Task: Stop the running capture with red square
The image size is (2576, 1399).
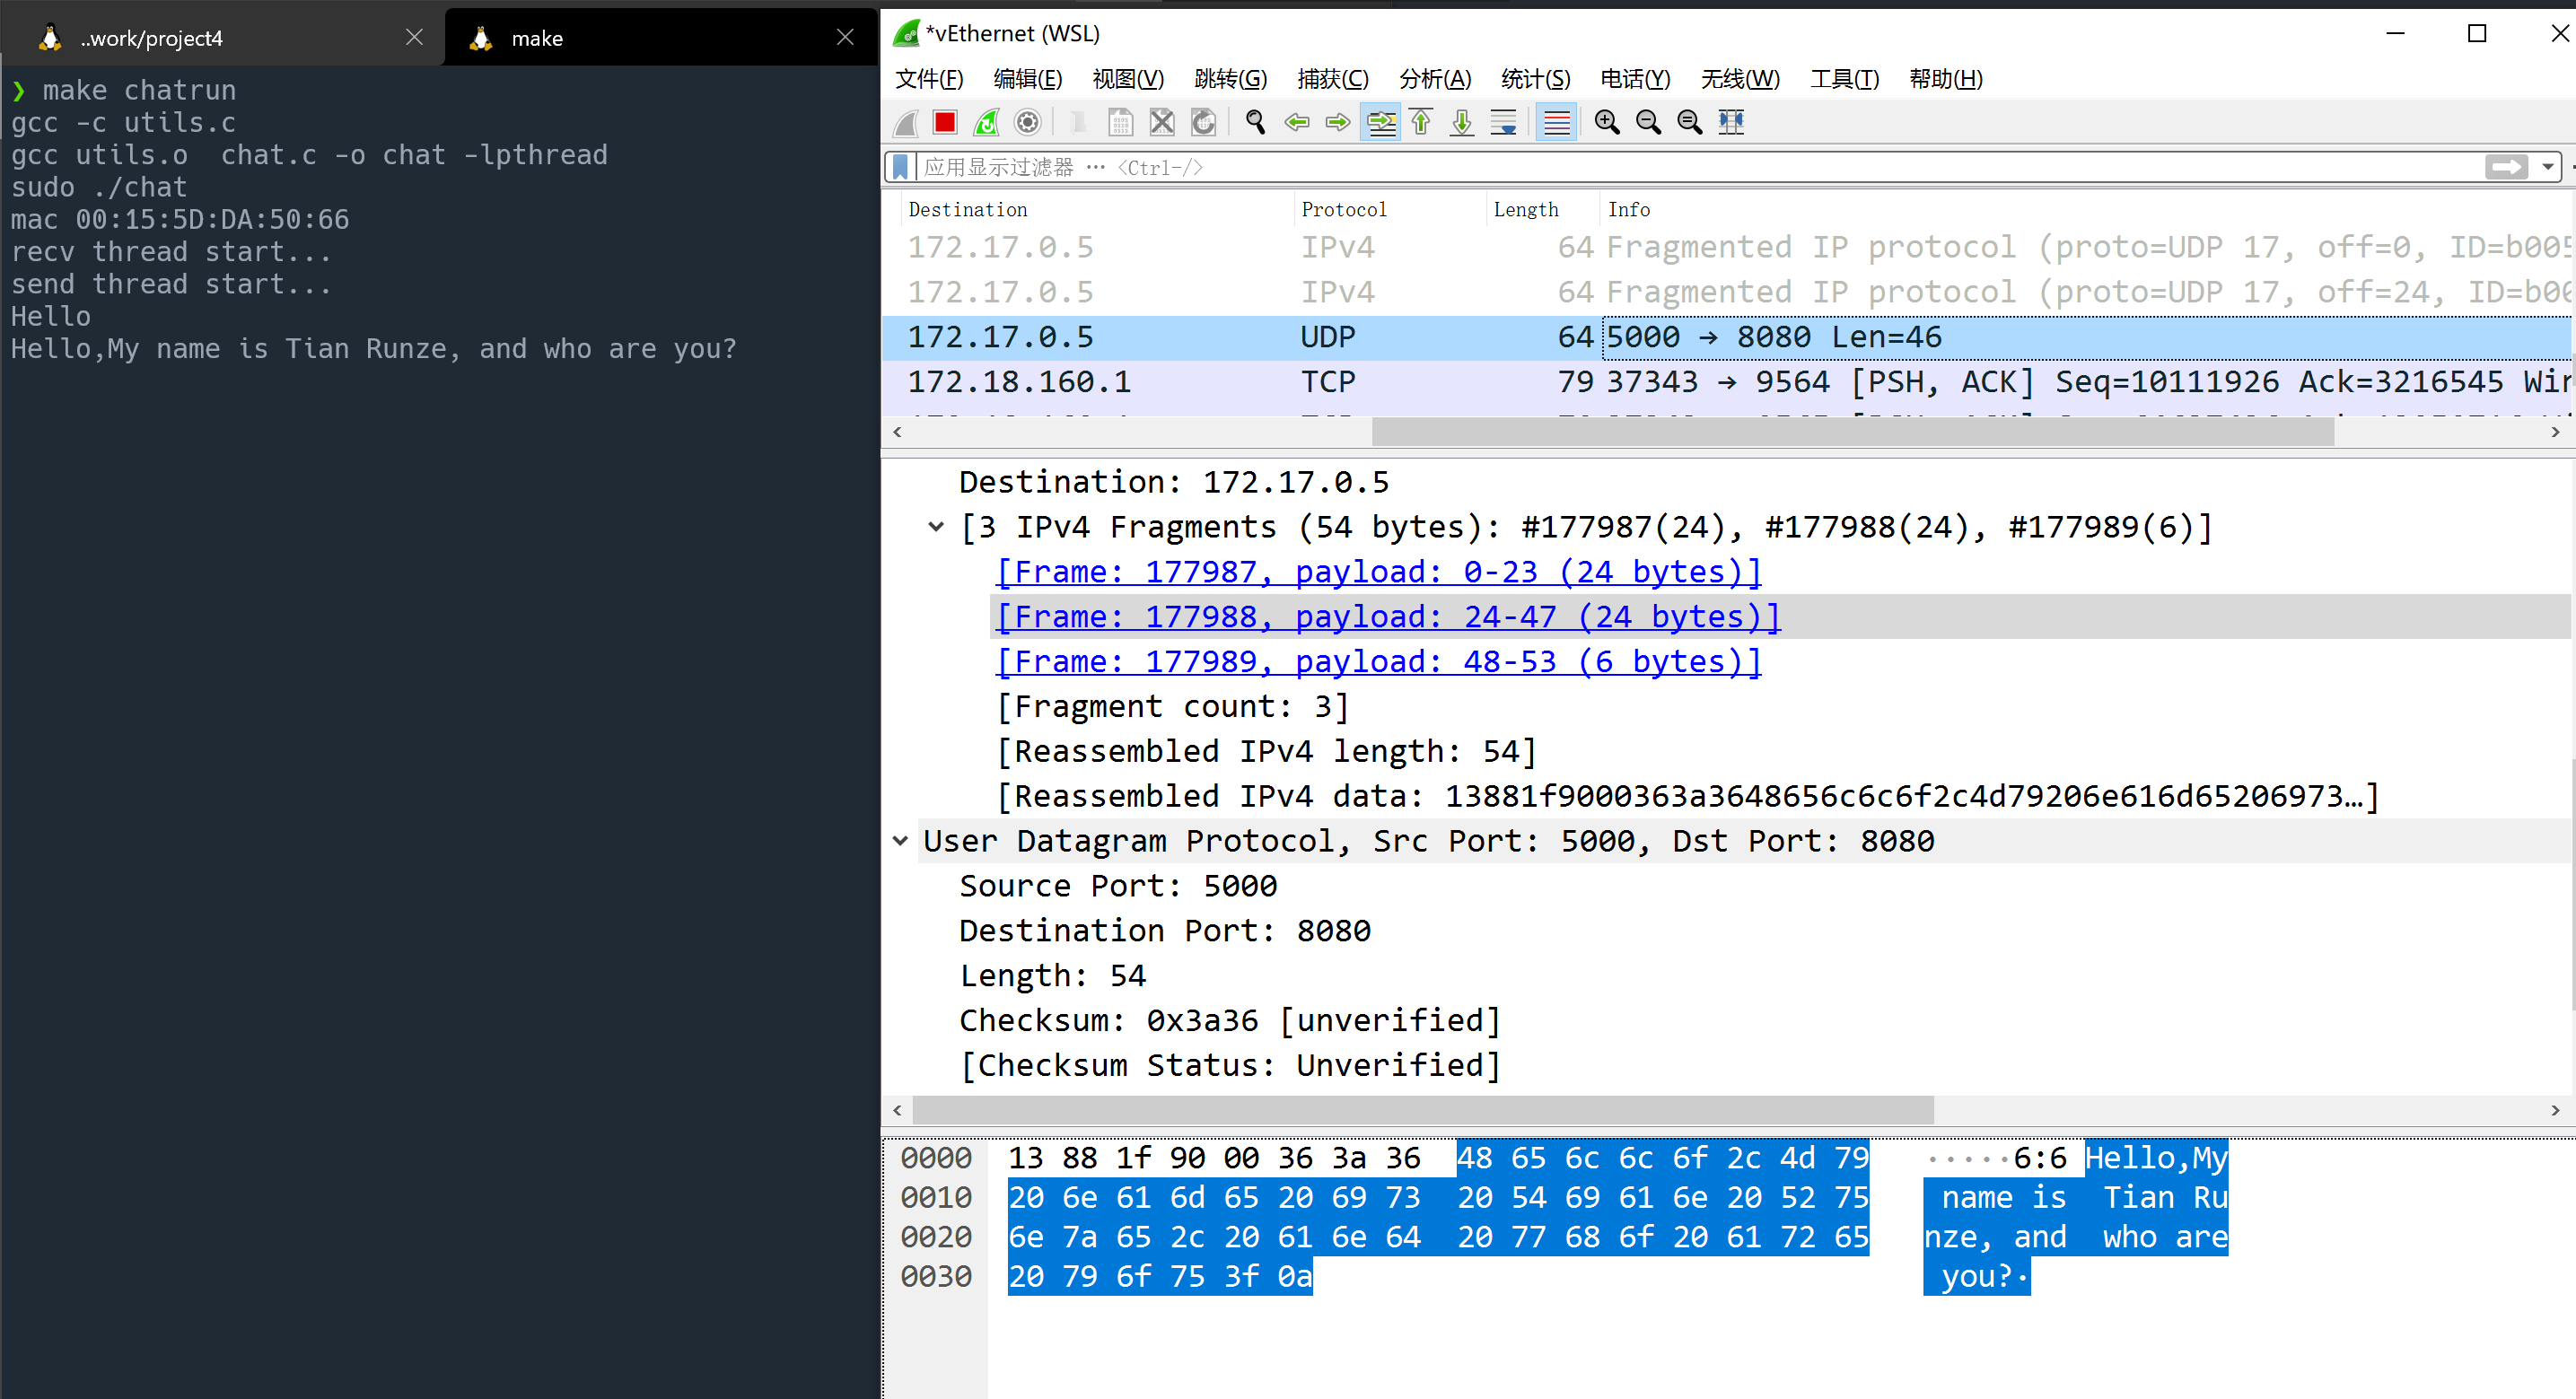Action: click(x=945, y=122)
